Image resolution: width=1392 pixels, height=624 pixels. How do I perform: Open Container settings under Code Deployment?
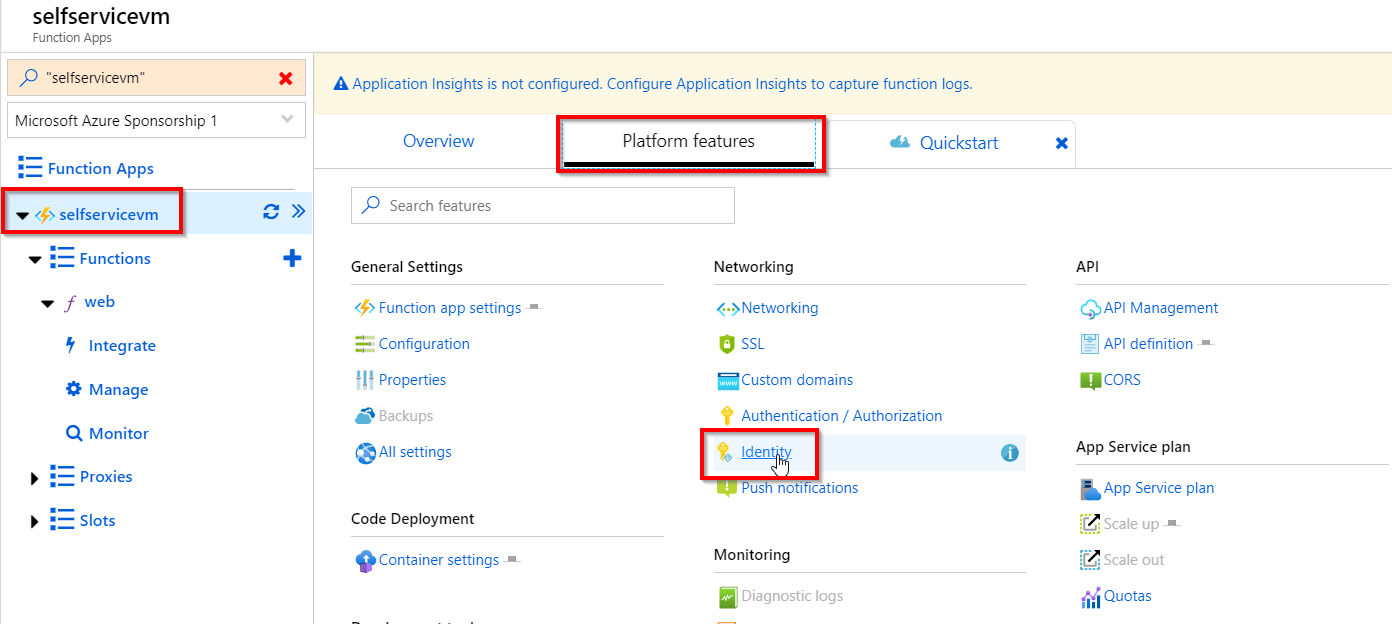439,560
